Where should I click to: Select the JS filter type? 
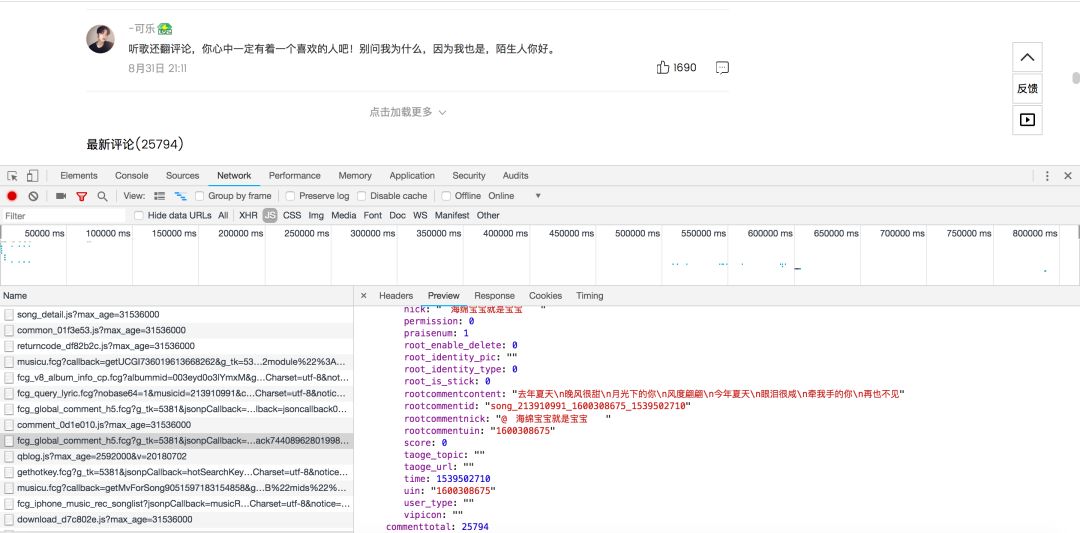[270, 216]
